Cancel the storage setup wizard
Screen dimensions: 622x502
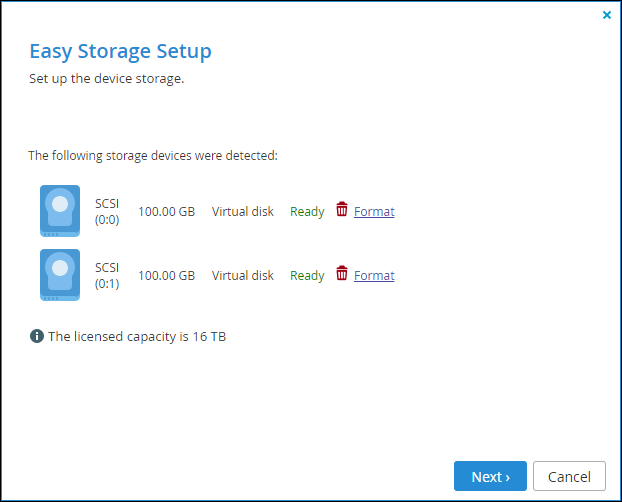click(569, 476)
